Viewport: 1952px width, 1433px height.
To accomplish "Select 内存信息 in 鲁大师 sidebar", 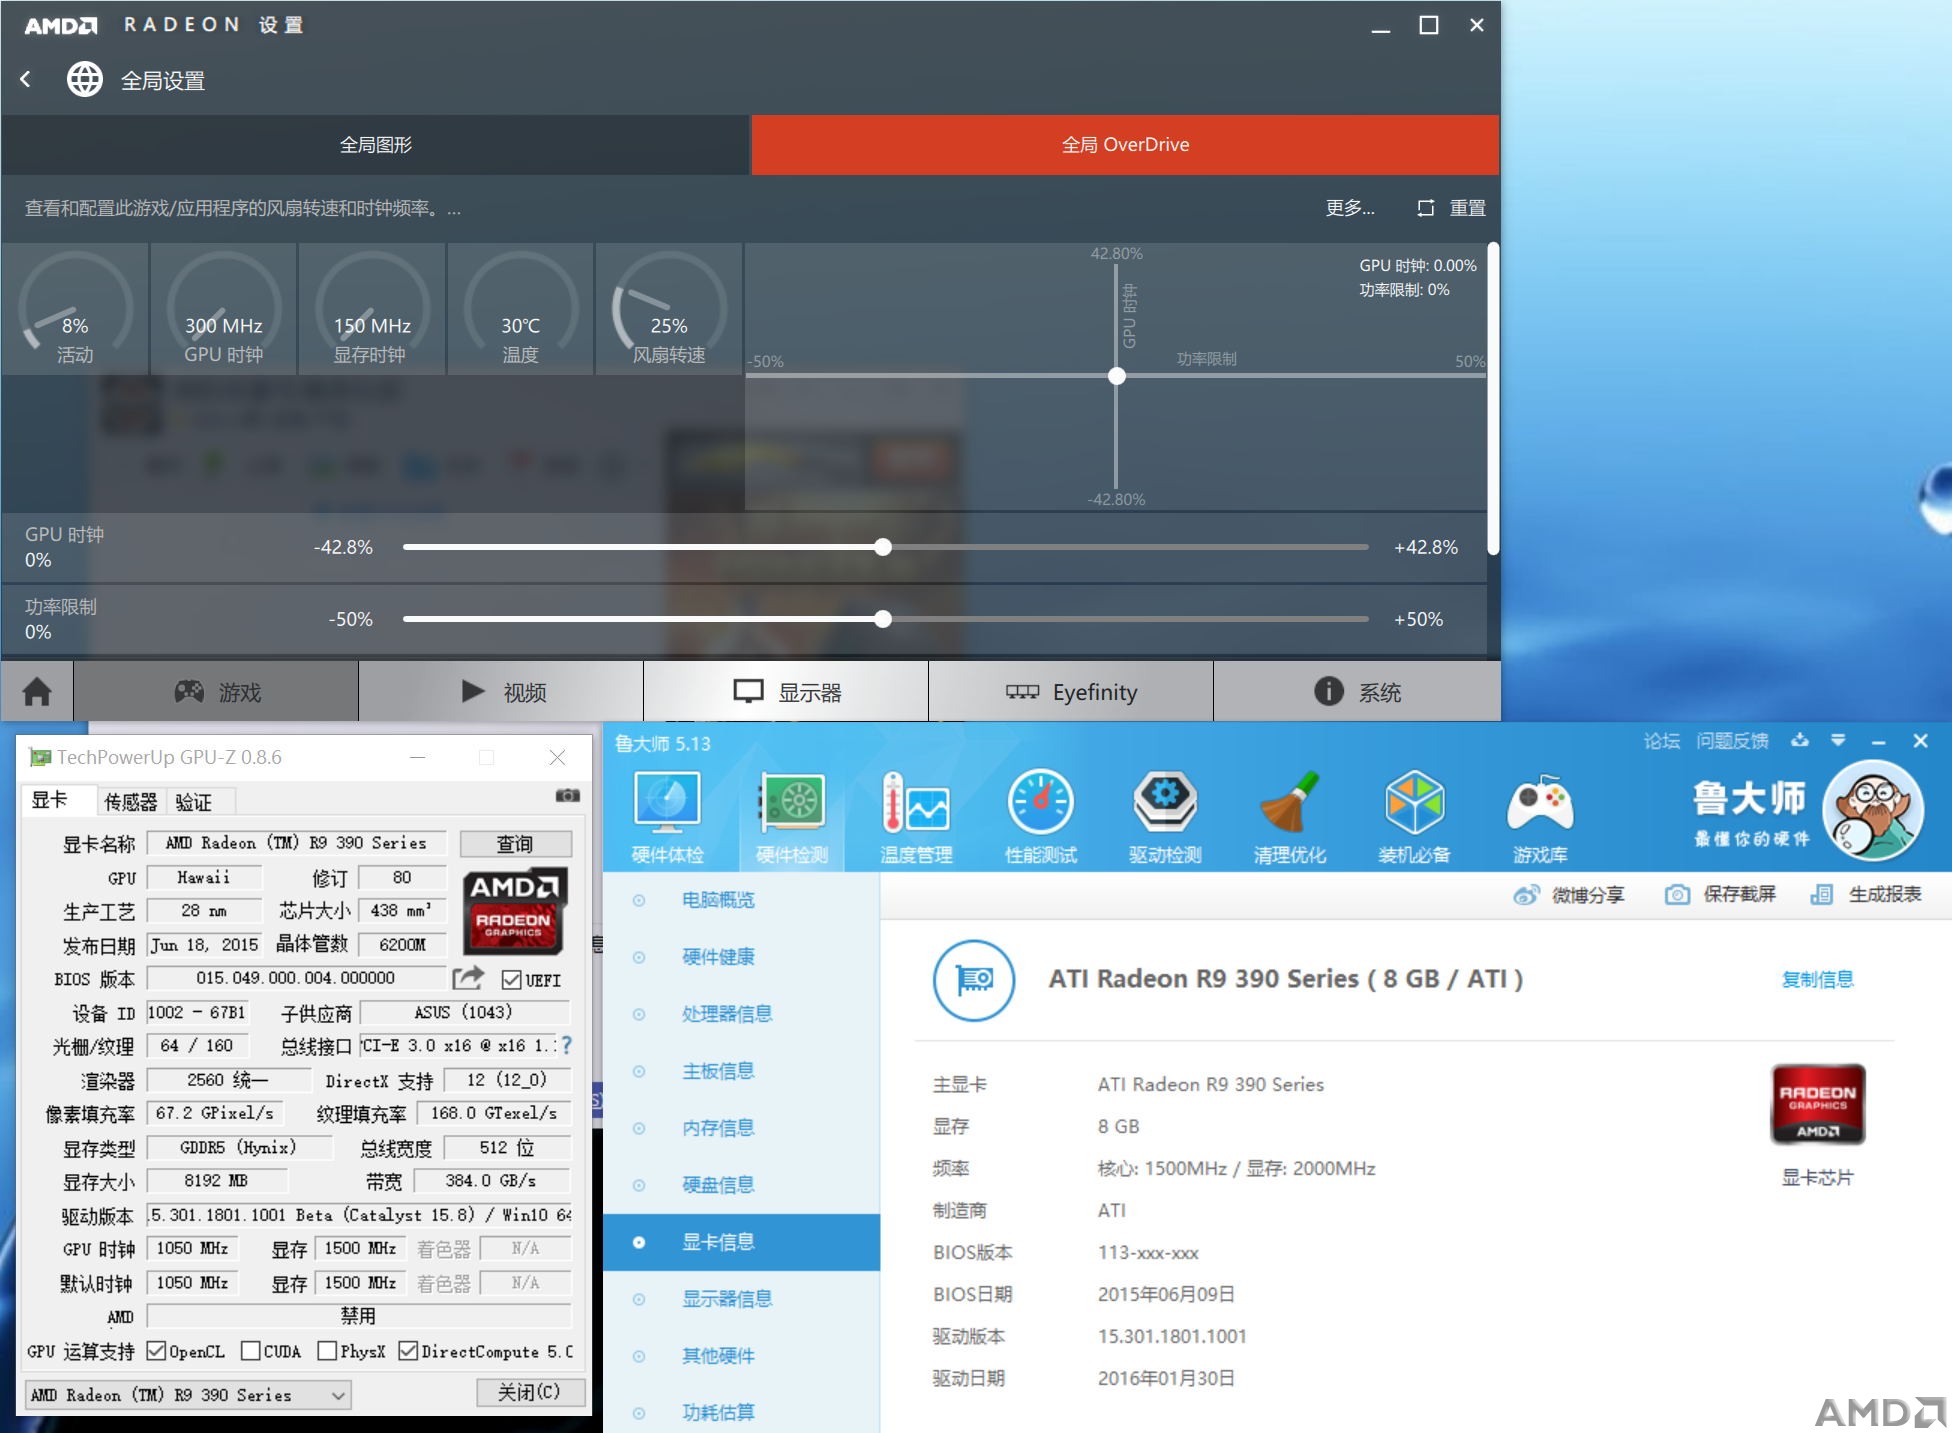I will click(741, 1128).
